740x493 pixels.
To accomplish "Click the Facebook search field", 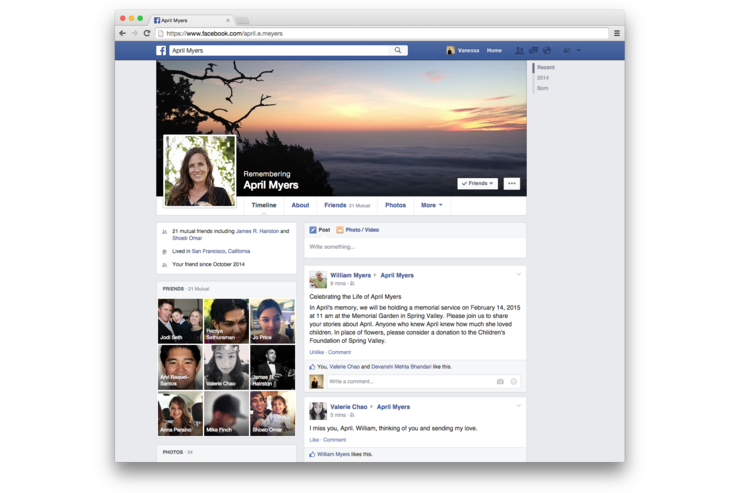I will click(281, 50).
